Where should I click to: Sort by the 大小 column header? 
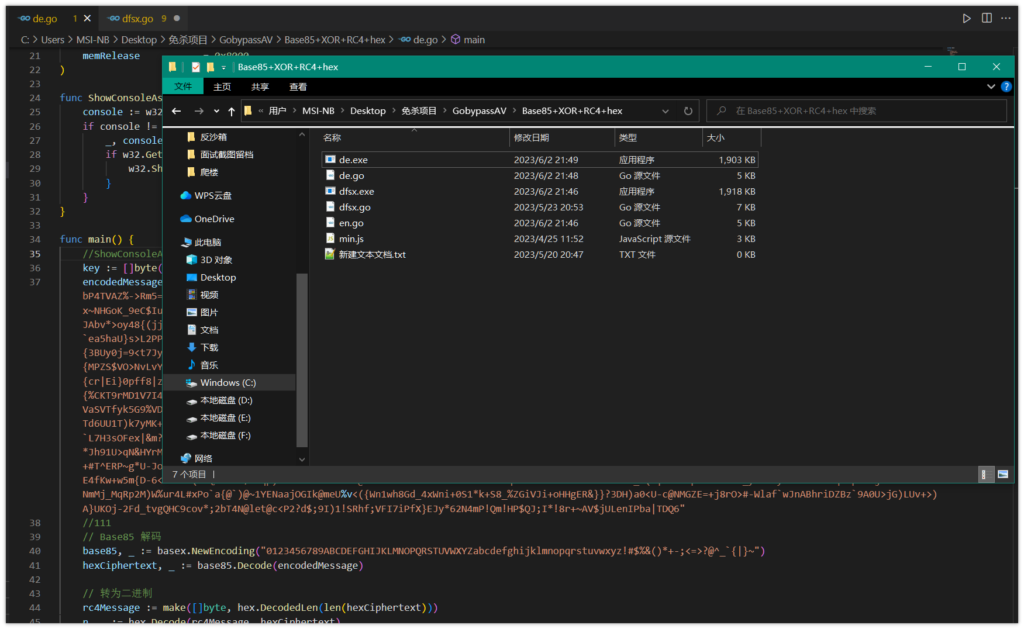tap(731, 138)
